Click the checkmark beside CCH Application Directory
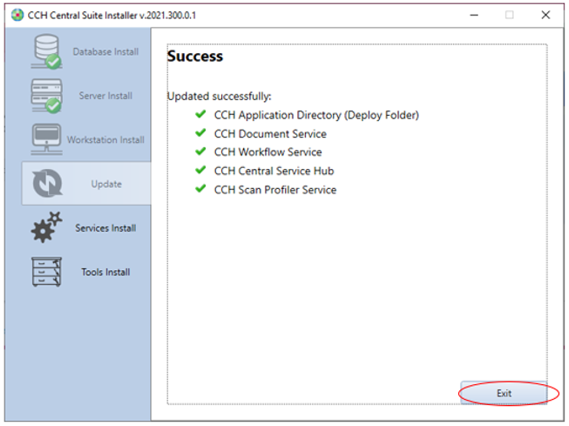Viewport: 569px width, 426px height. pyautogui.click(x=201, y=114)
